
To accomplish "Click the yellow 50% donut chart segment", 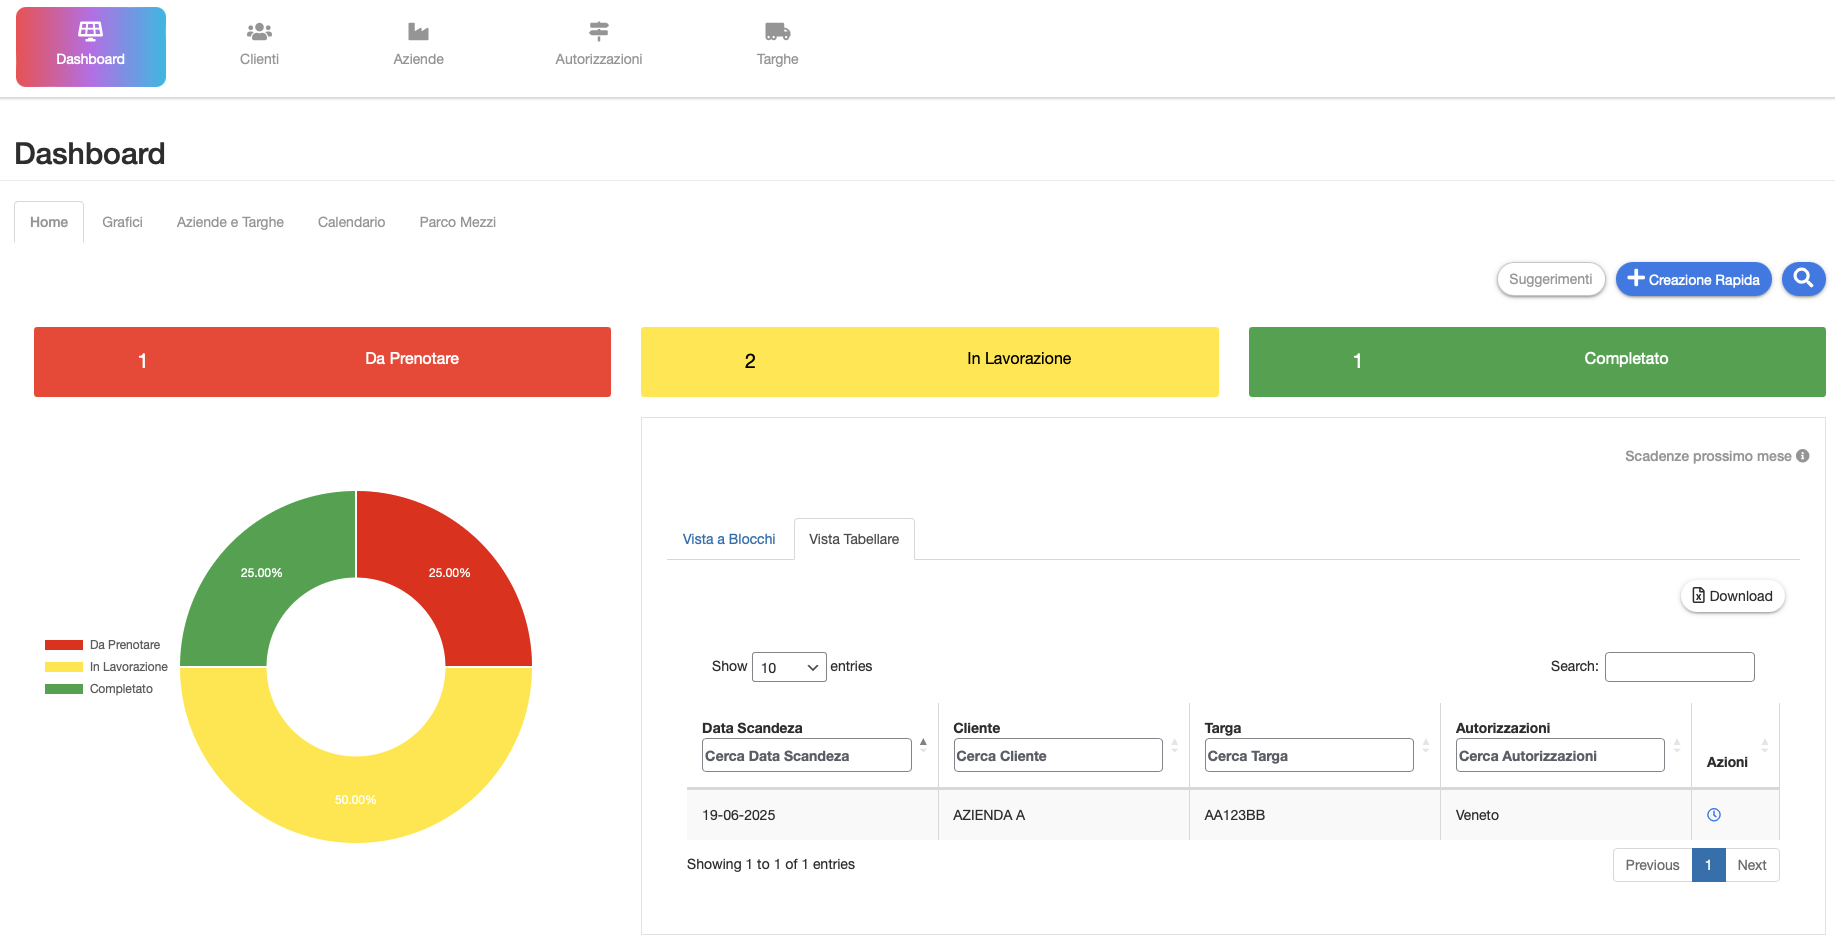I will point(355,790).
